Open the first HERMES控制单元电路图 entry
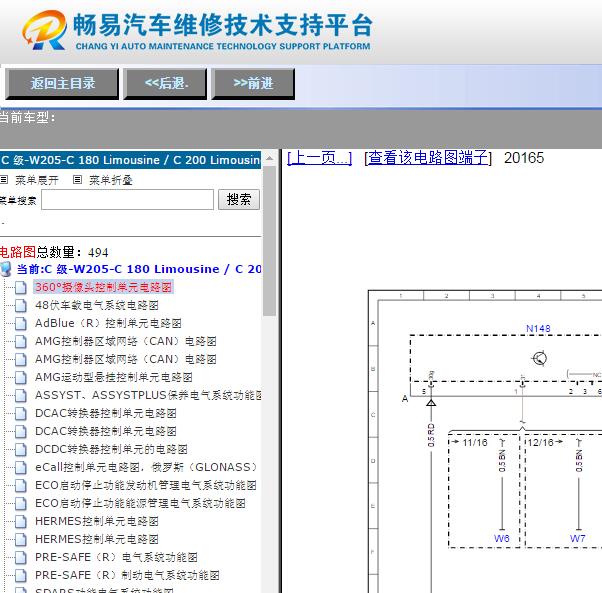 (97, 521)
